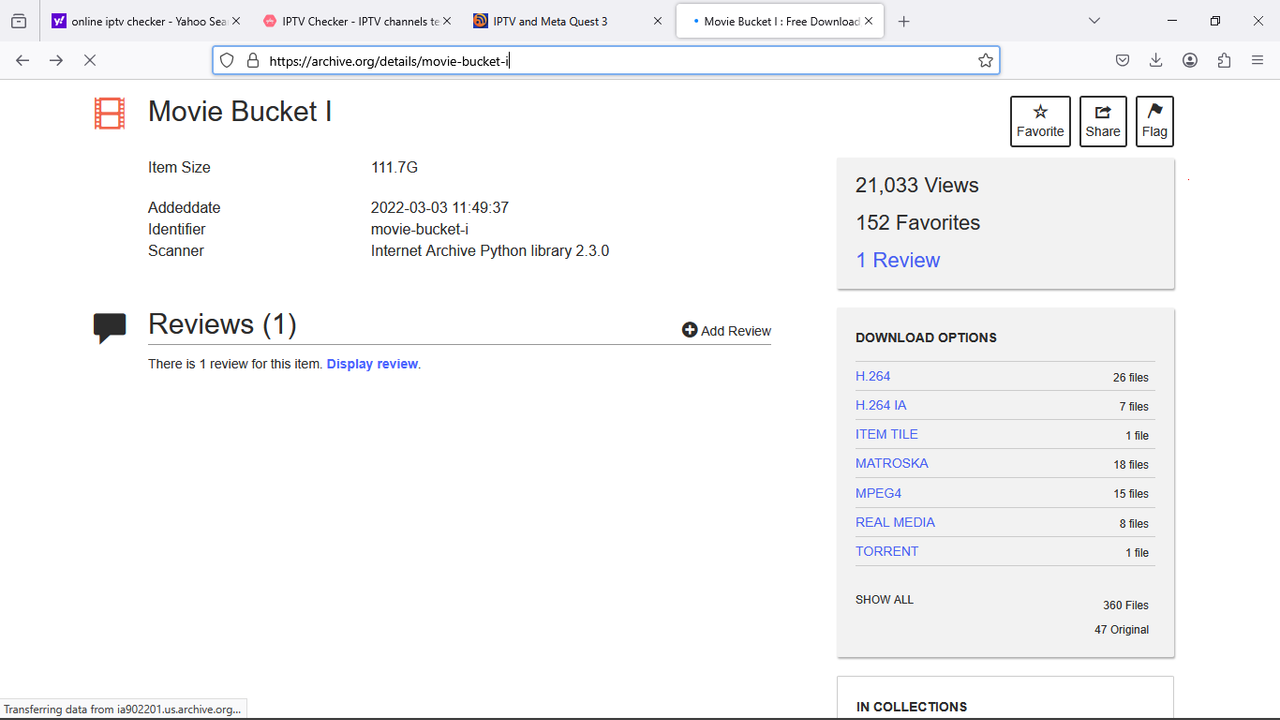Open the Firefox application menu
Screen dimensions: 1280x720
coord(1258,61)
